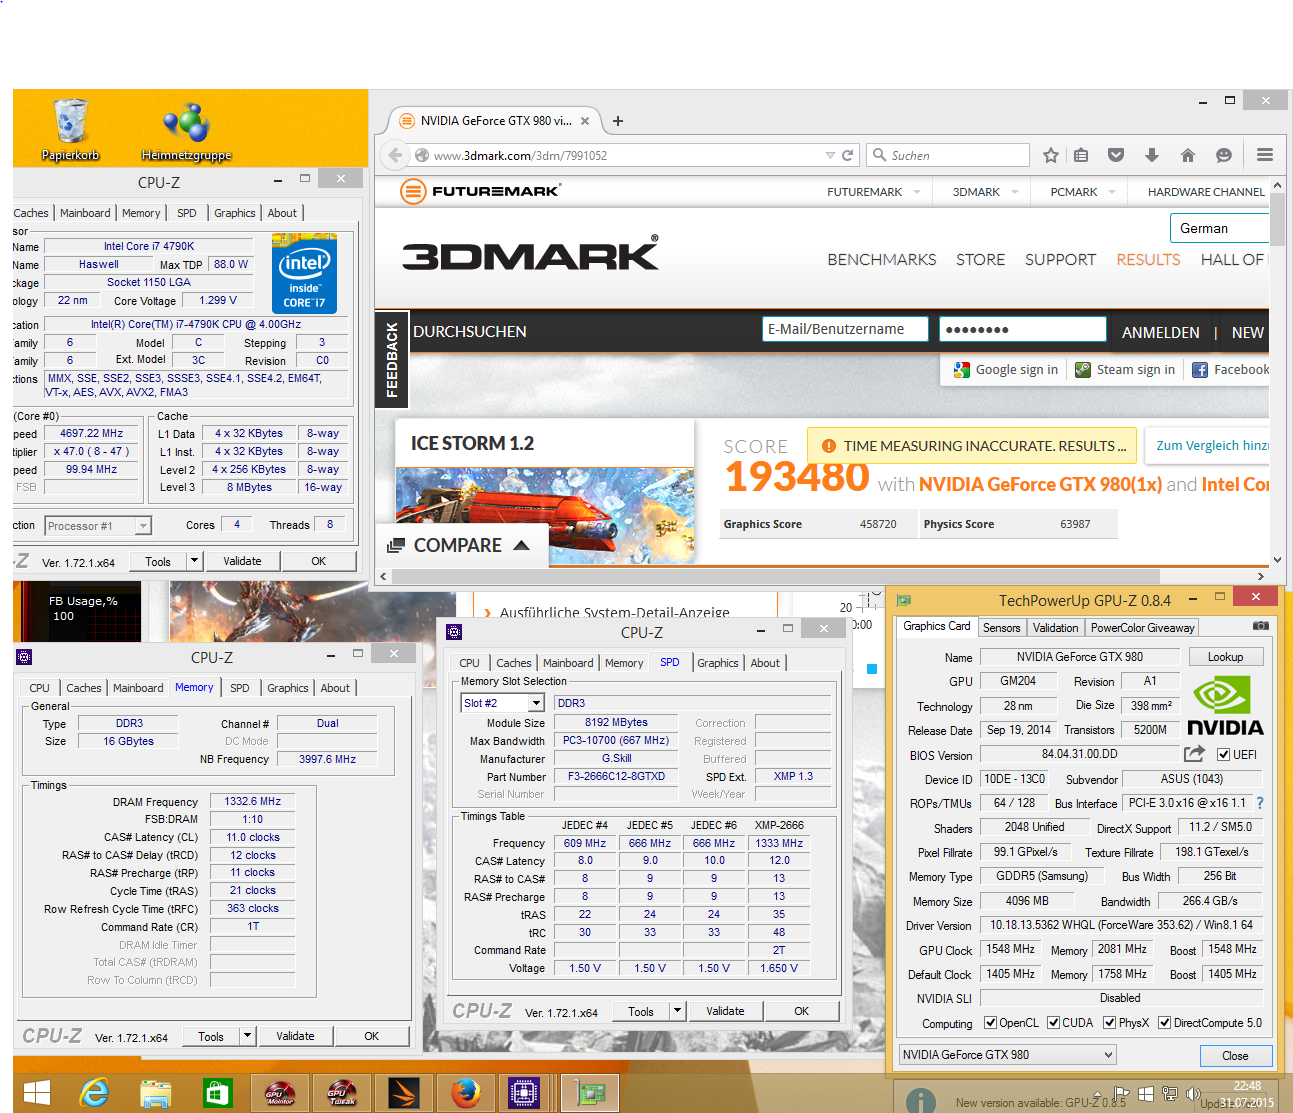
Task: Open the Slot #2 memory slot dropdown
Action: 502,703
